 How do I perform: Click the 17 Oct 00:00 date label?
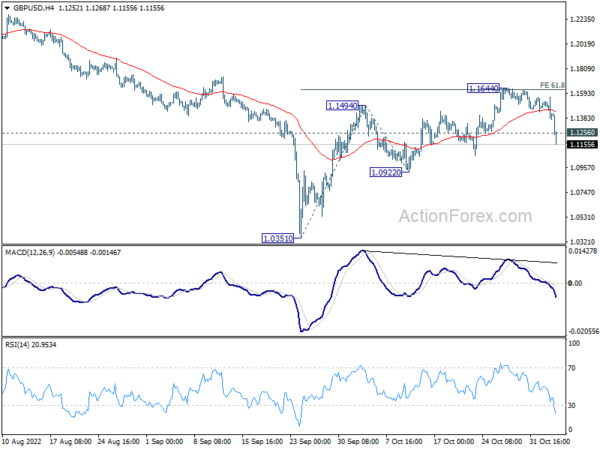pyautogui.click(x=454, y=442)
